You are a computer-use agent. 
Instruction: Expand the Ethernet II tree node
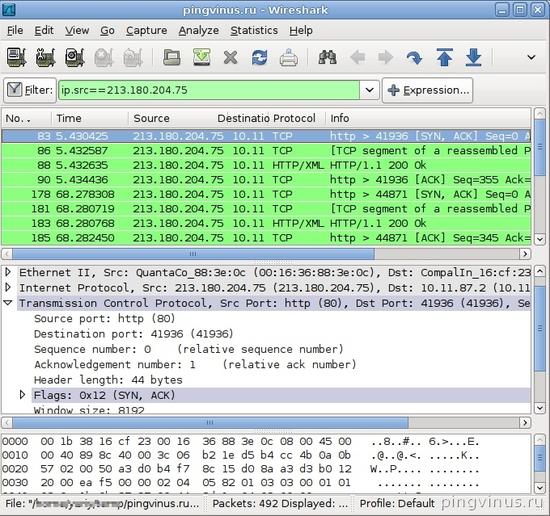point(8,272)
